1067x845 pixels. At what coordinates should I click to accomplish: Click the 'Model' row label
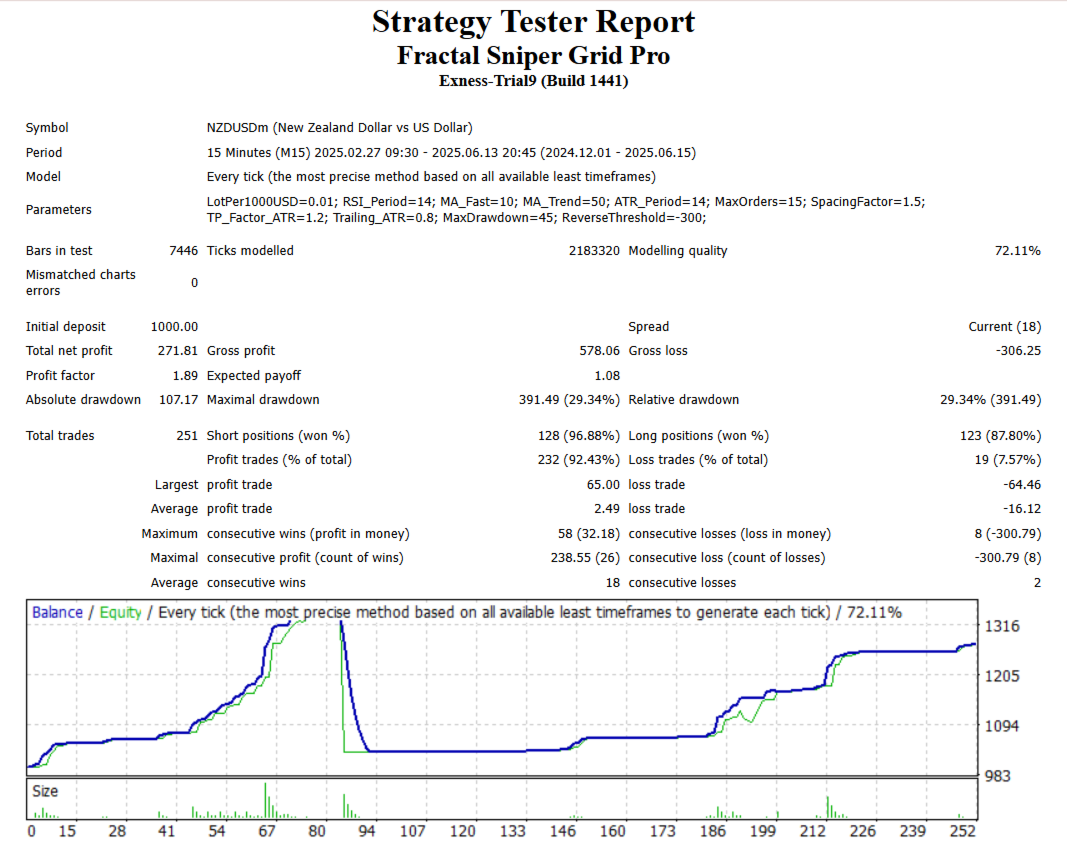pyautogui.click(x=43, y=177)
